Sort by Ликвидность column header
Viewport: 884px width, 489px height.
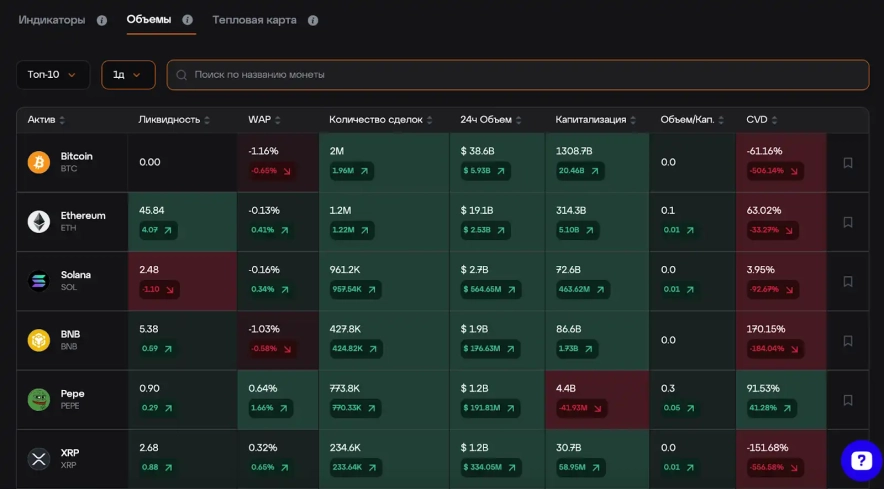tap(174, 120)
